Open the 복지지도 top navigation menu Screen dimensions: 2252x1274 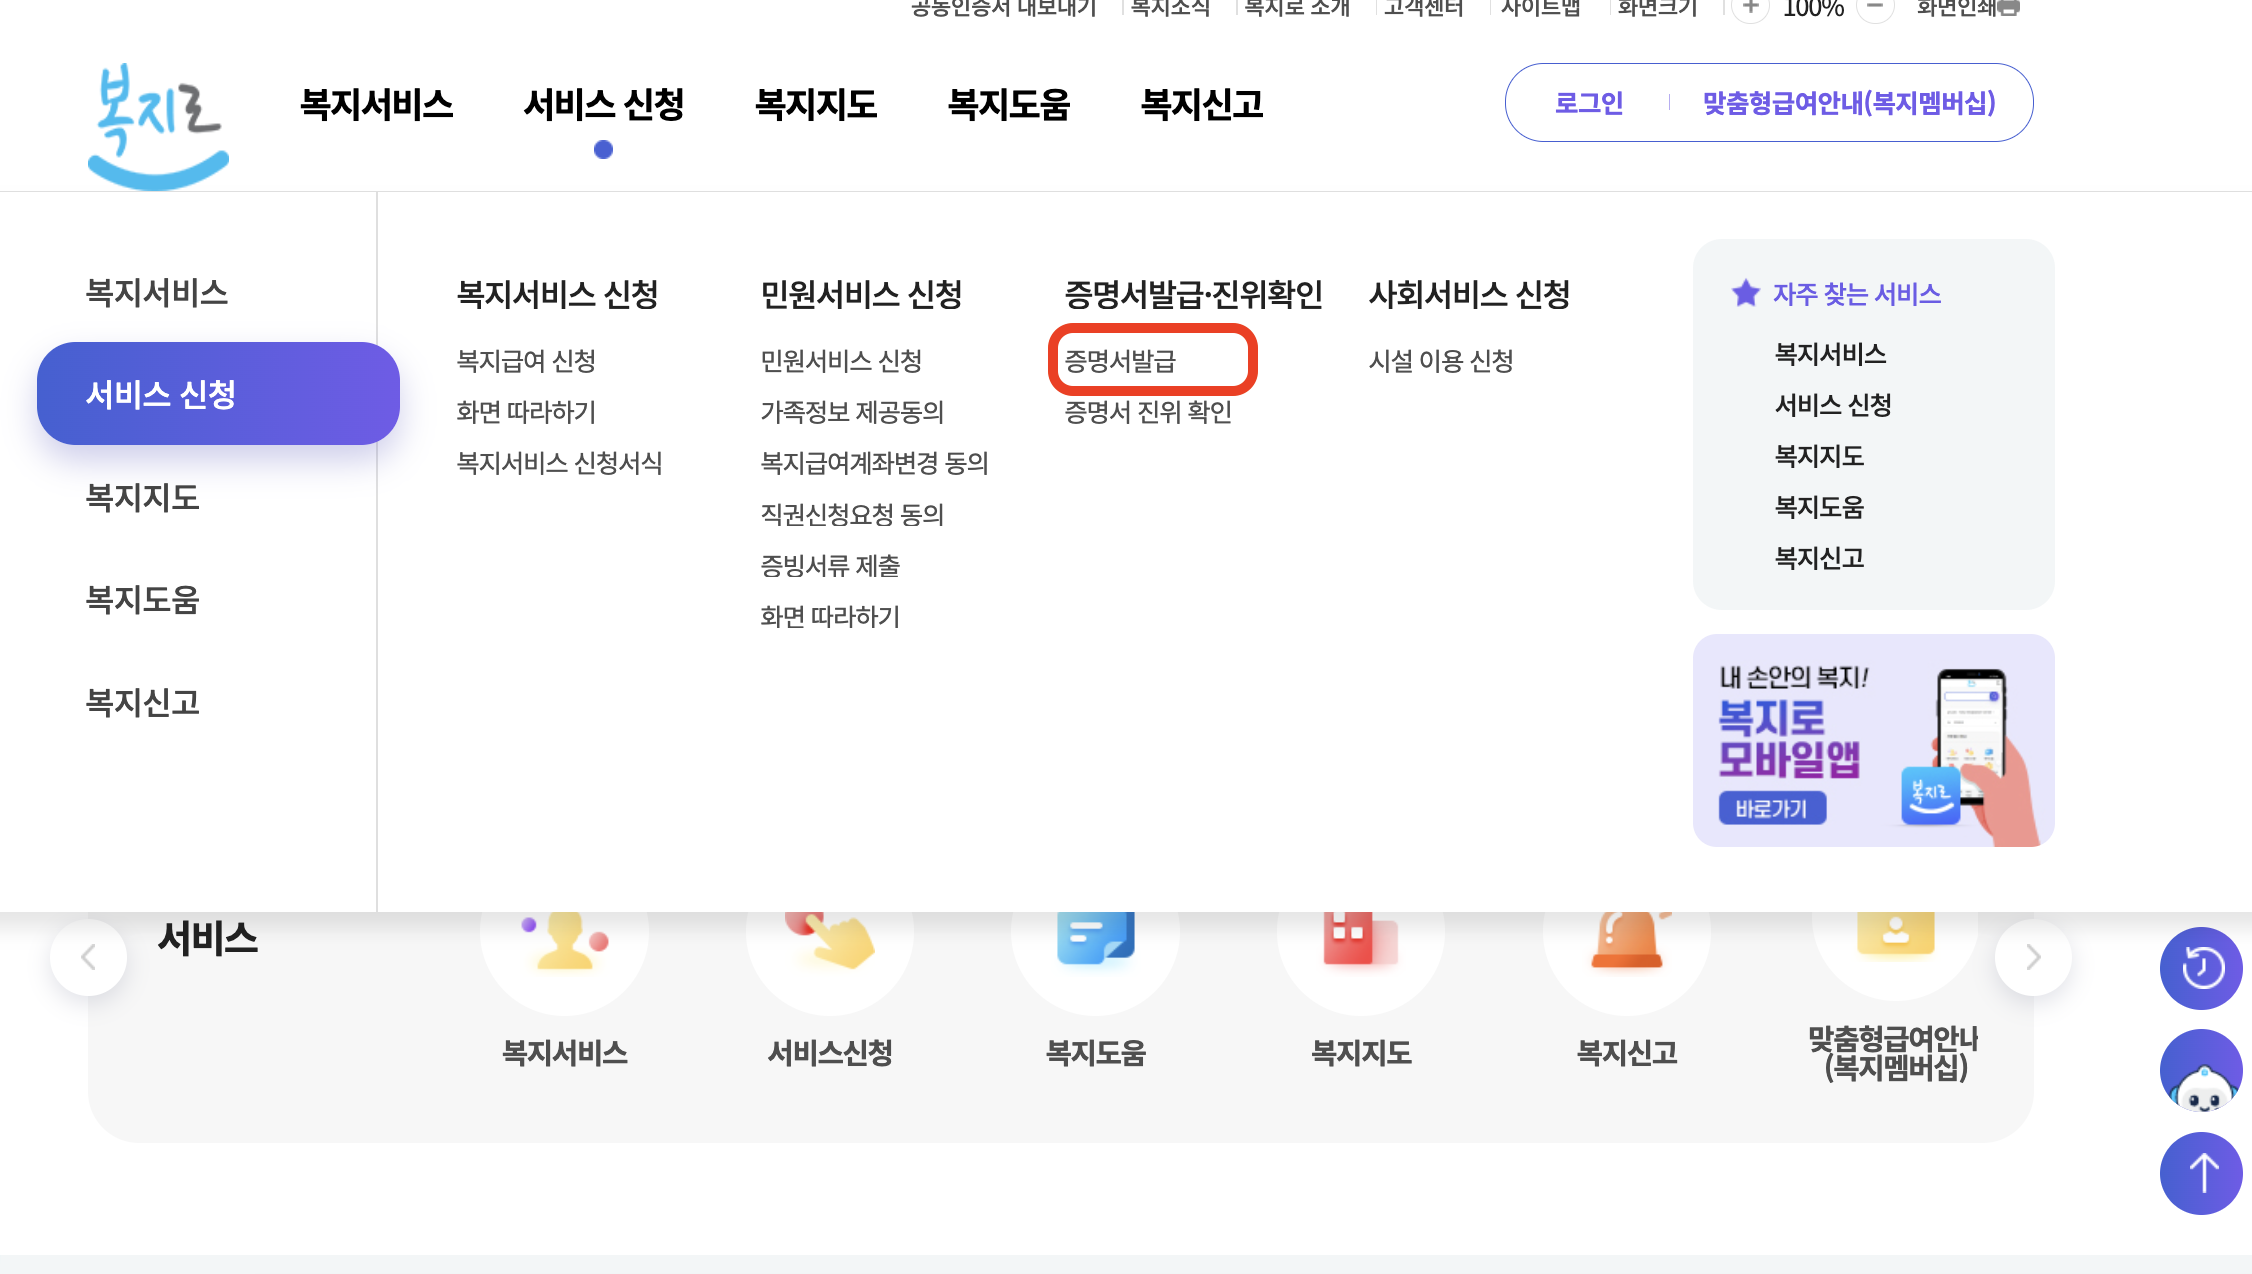click(x=817, y=104)
